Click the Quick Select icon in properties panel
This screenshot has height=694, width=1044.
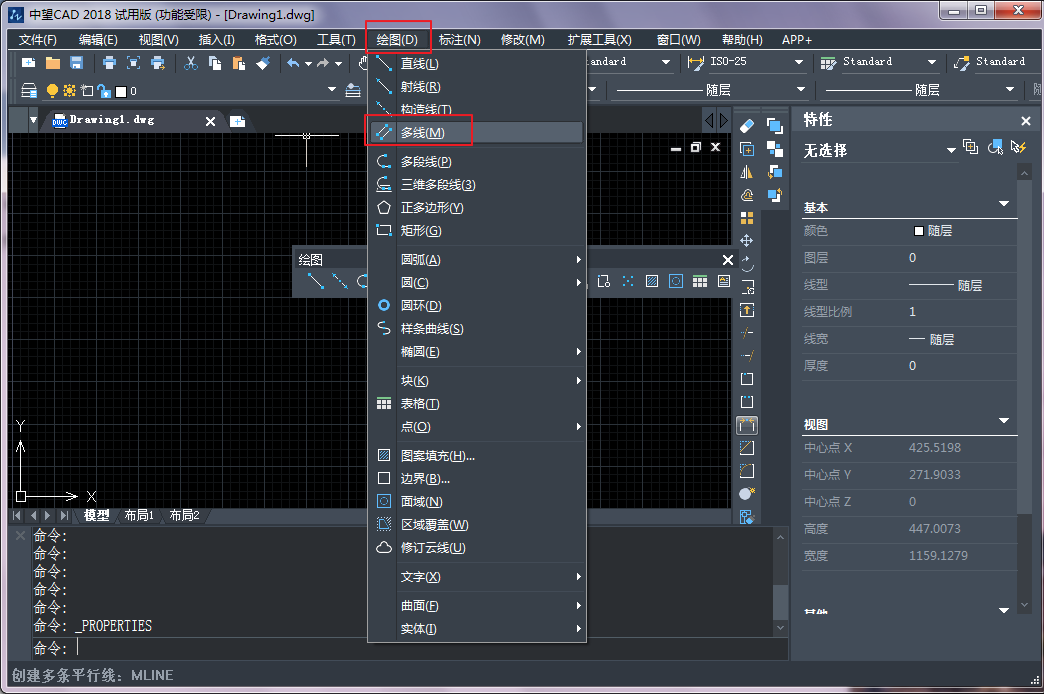(1018, 148)
